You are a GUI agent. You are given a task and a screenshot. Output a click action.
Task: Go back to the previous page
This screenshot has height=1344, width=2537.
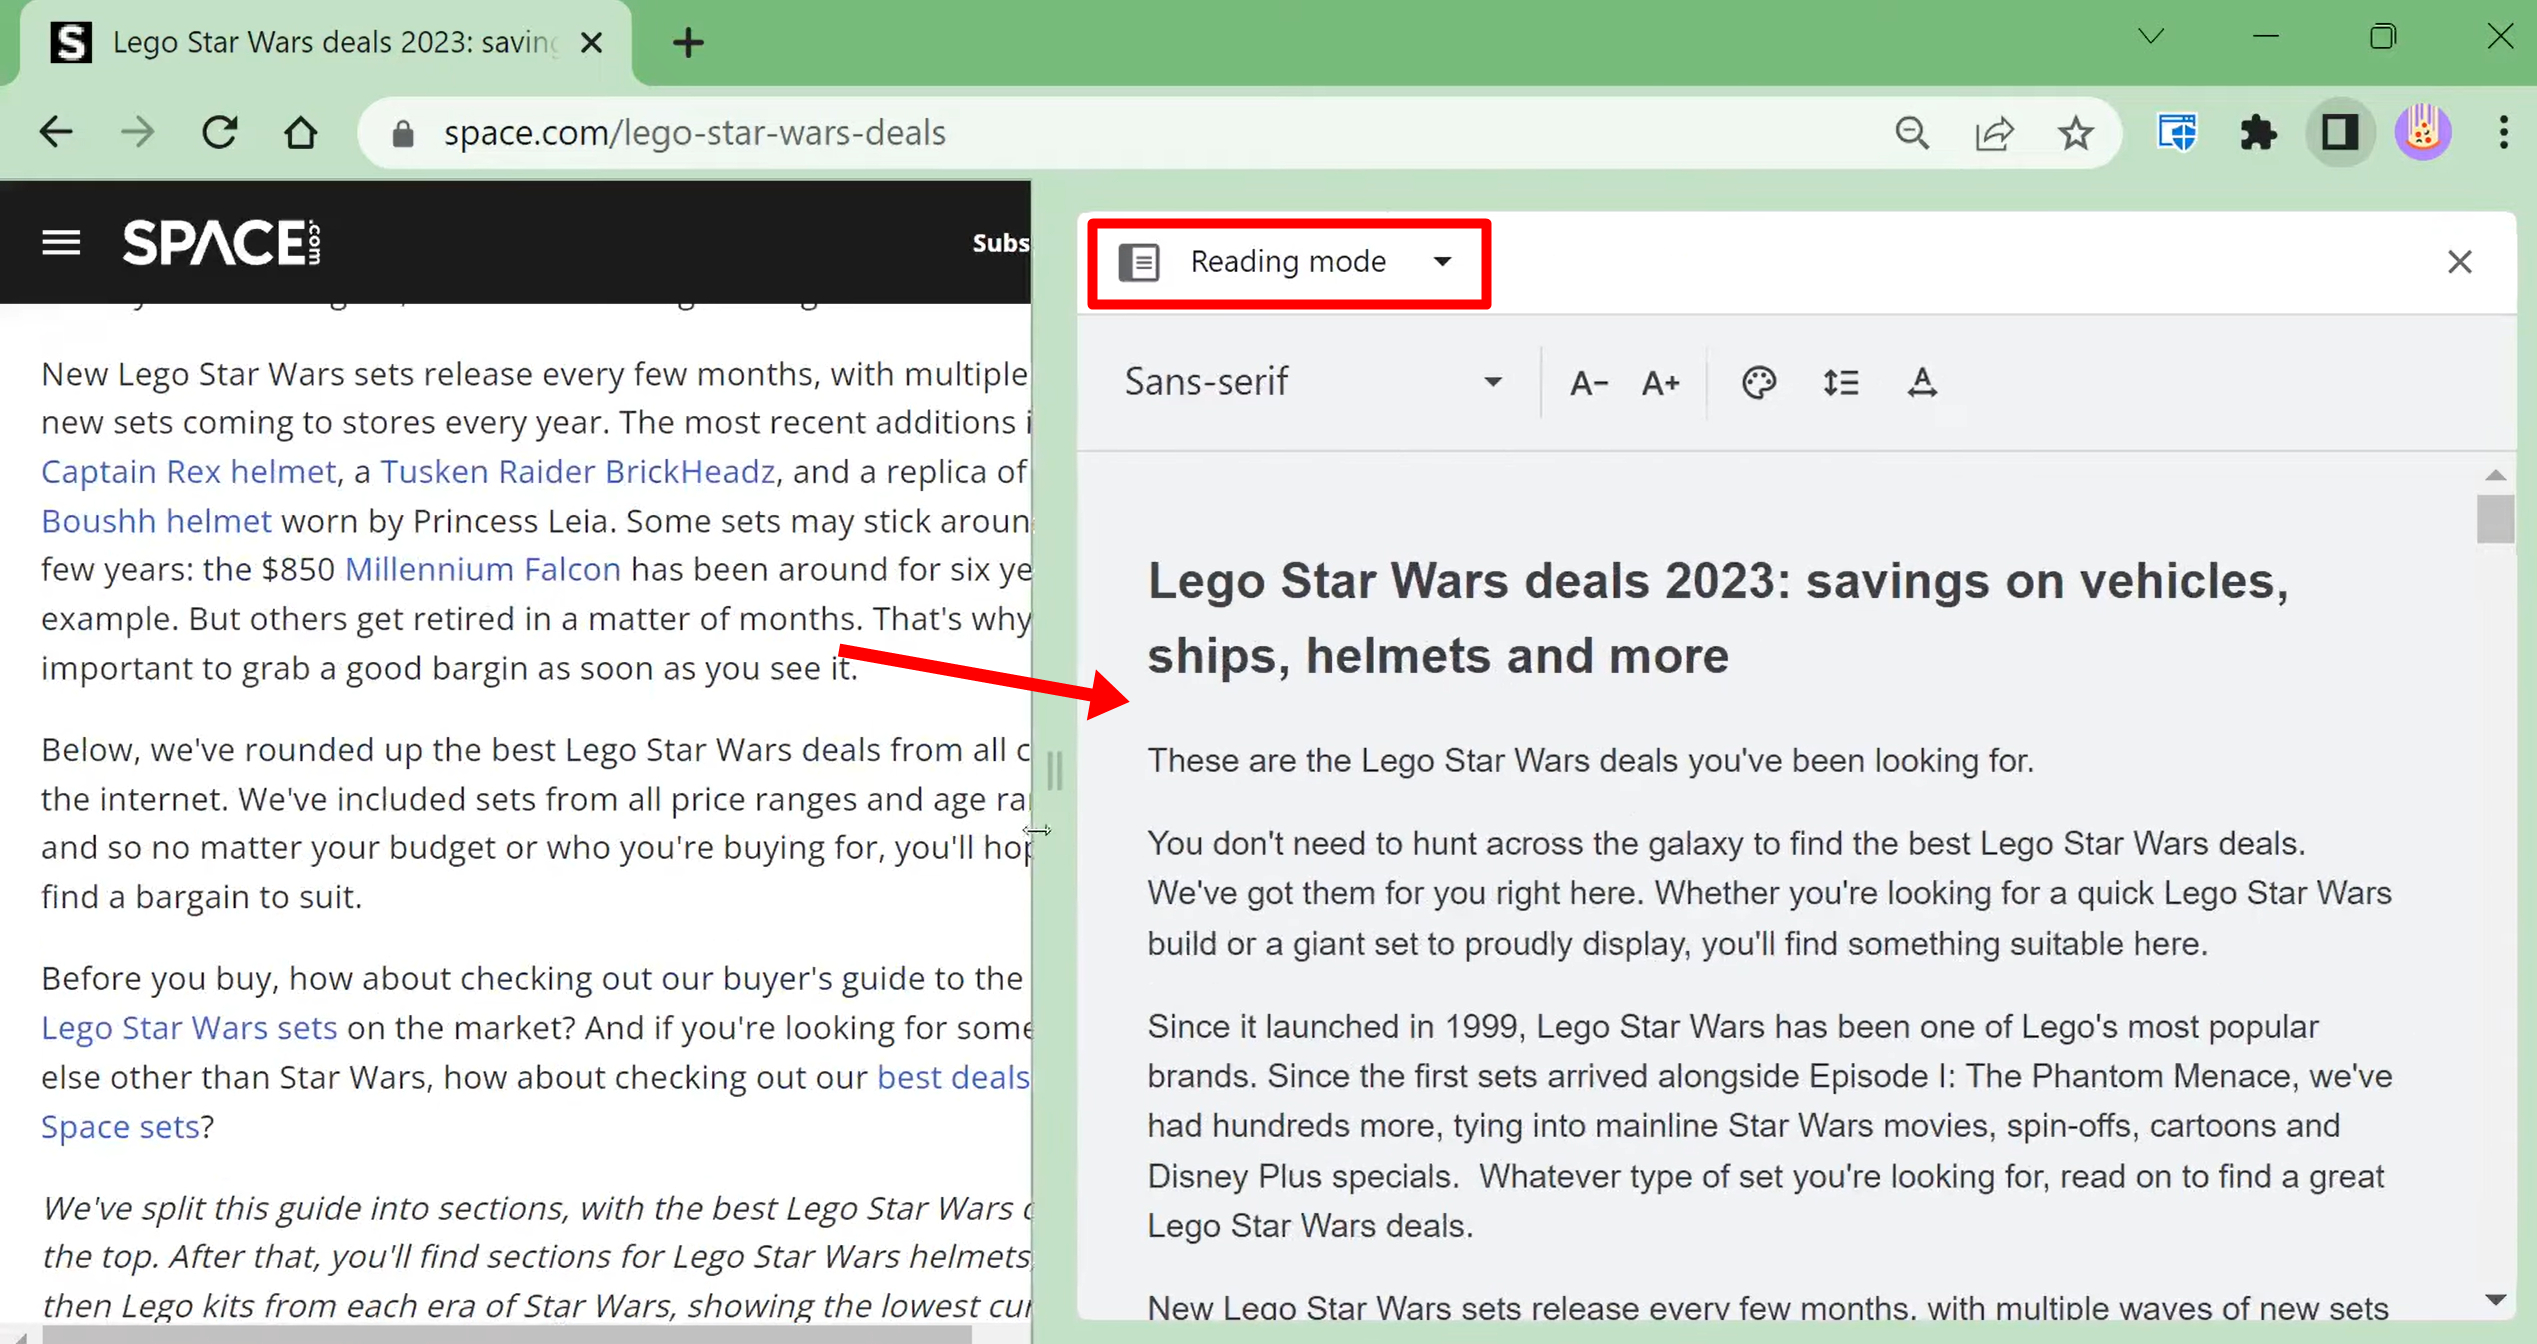click(56, 132)
